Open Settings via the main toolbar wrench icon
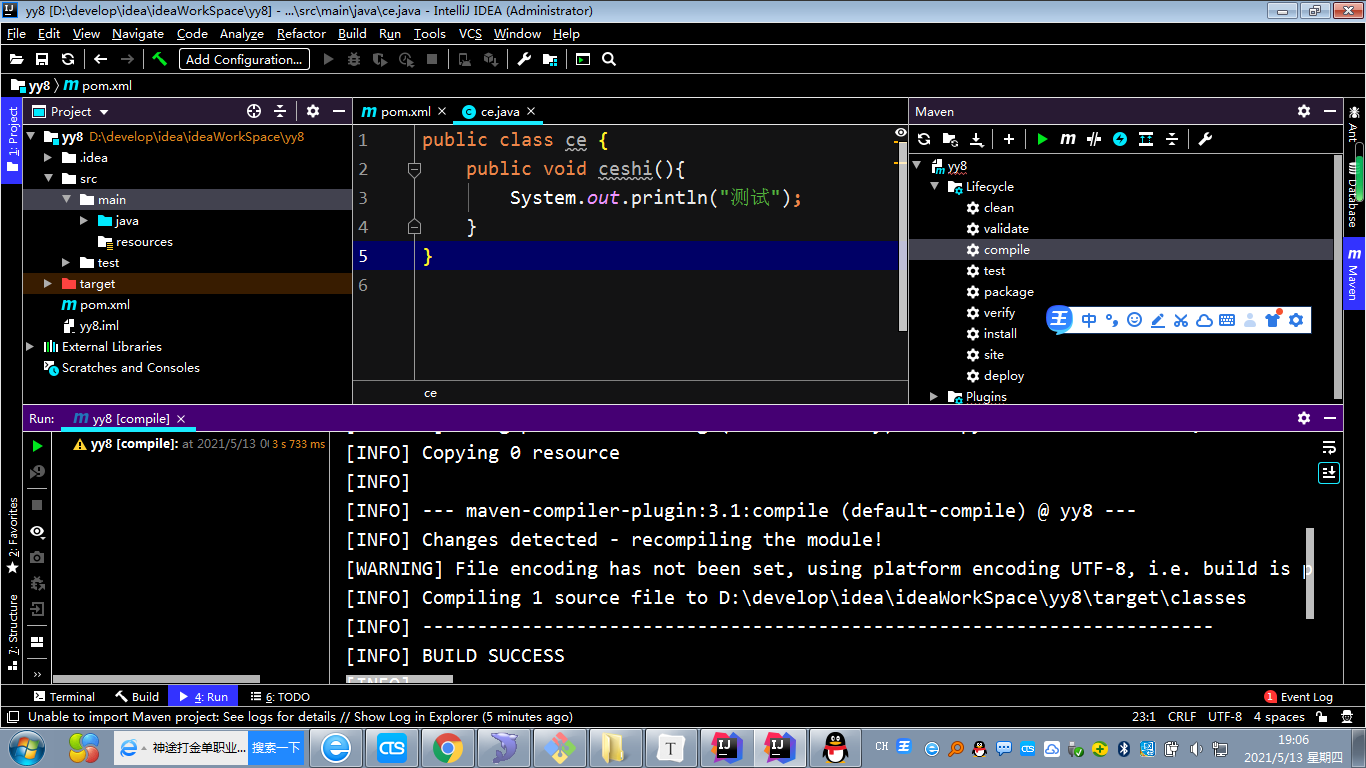This screenshot has width=1366, height=768. tap(524, 59)
